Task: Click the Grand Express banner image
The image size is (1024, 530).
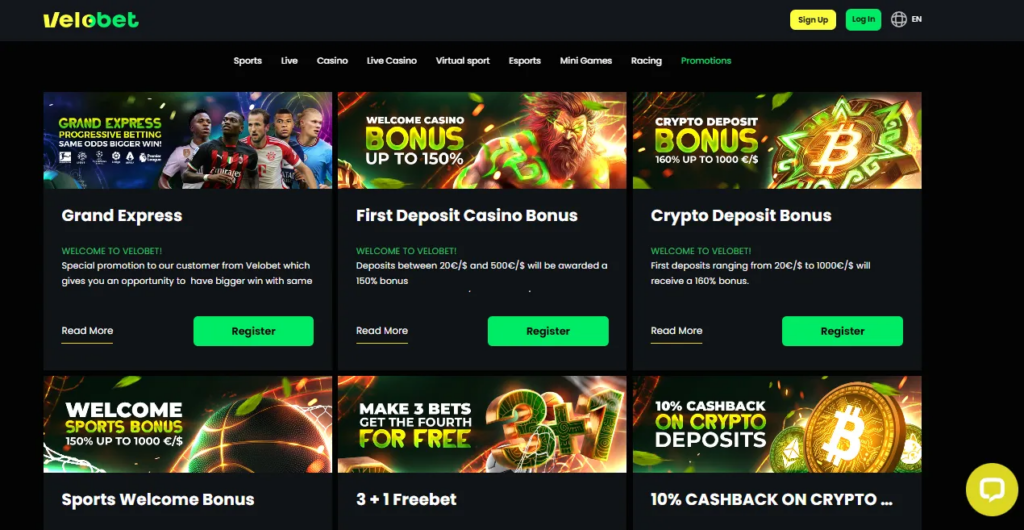Action: pyautogui.click(x=187, y=140)
